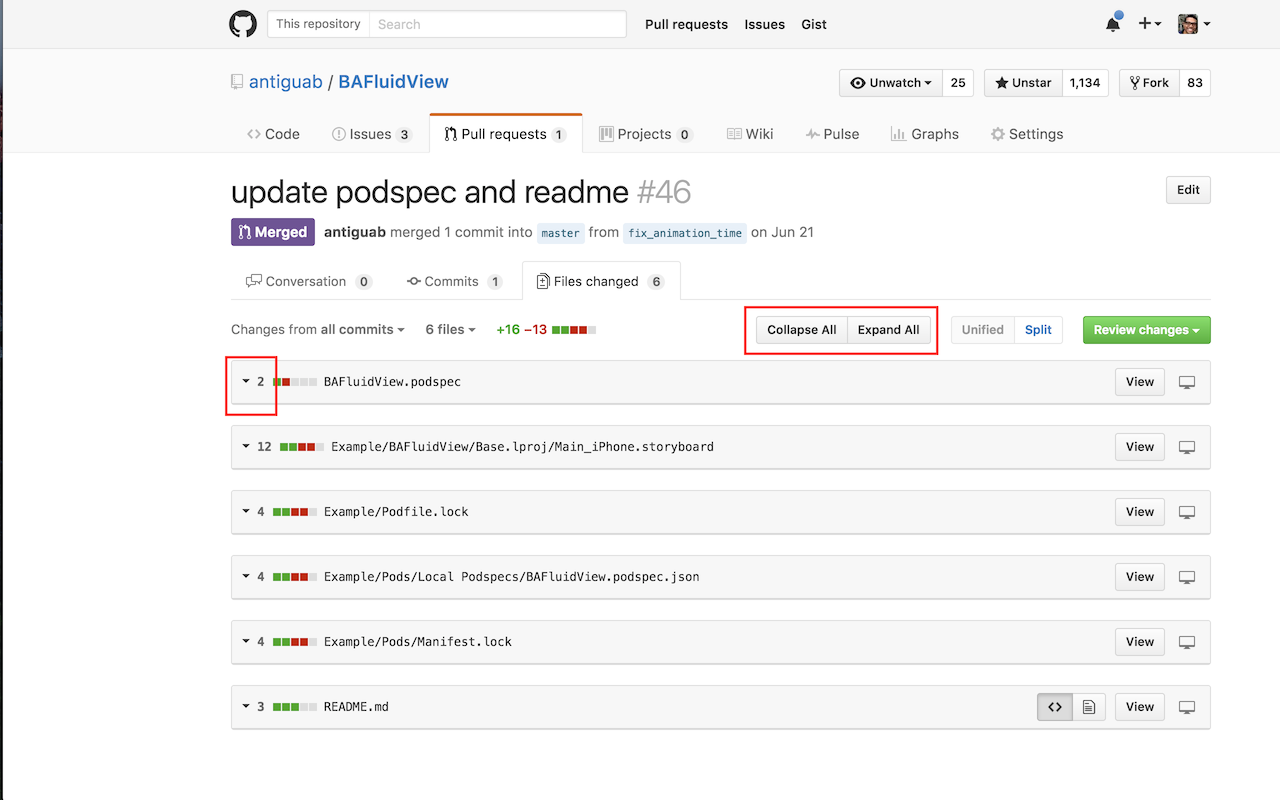Image resolution: width=1280 pixels, height=800 pixels.
Task: Toggle the Example/Podfile.lock file diff
Action: (x=246, y=512)
